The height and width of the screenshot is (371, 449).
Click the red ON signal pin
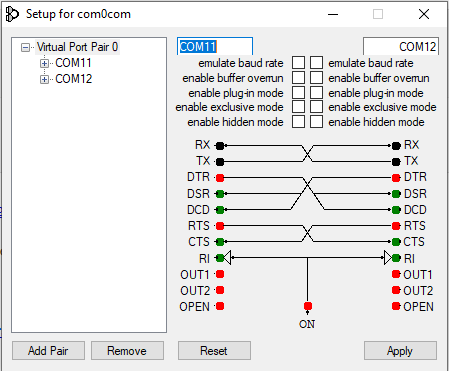pyautogui.click(x=308, y=306)
